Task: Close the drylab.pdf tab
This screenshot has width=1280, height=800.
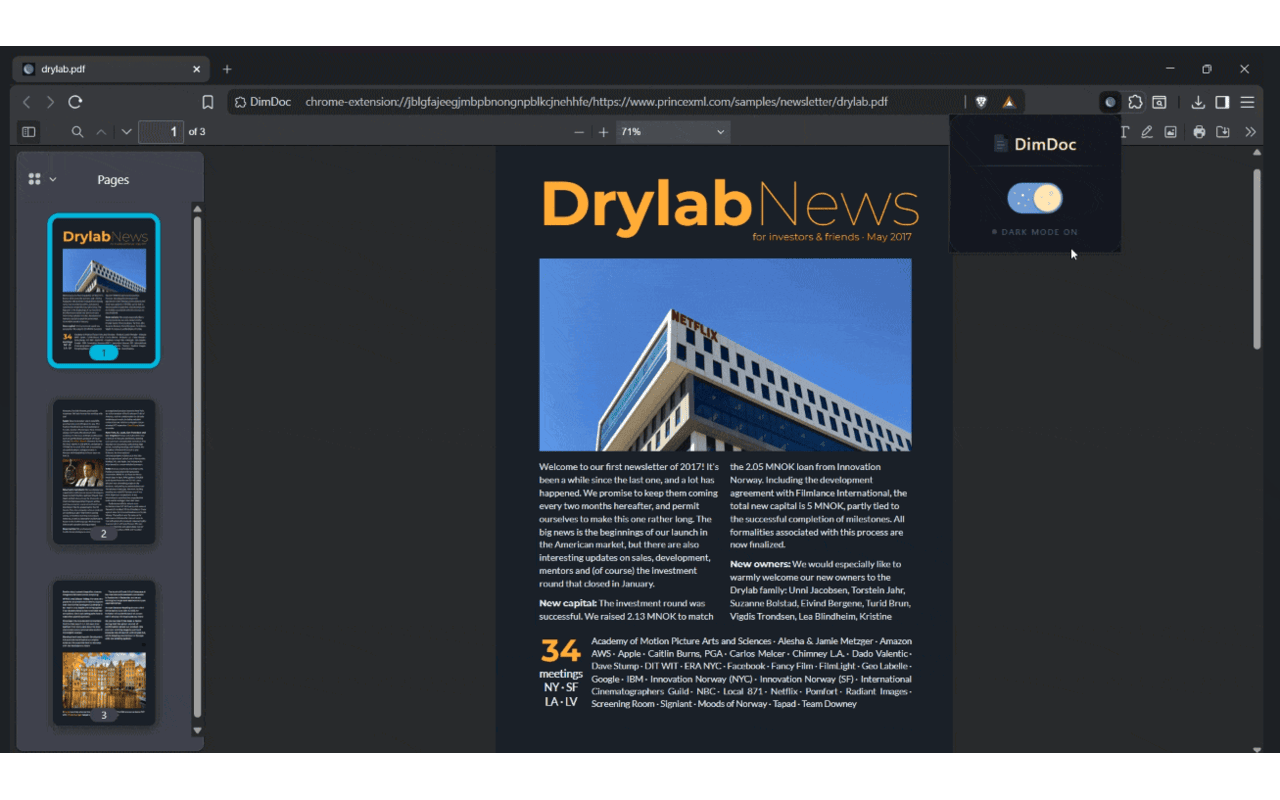Action: pos(197,69)
